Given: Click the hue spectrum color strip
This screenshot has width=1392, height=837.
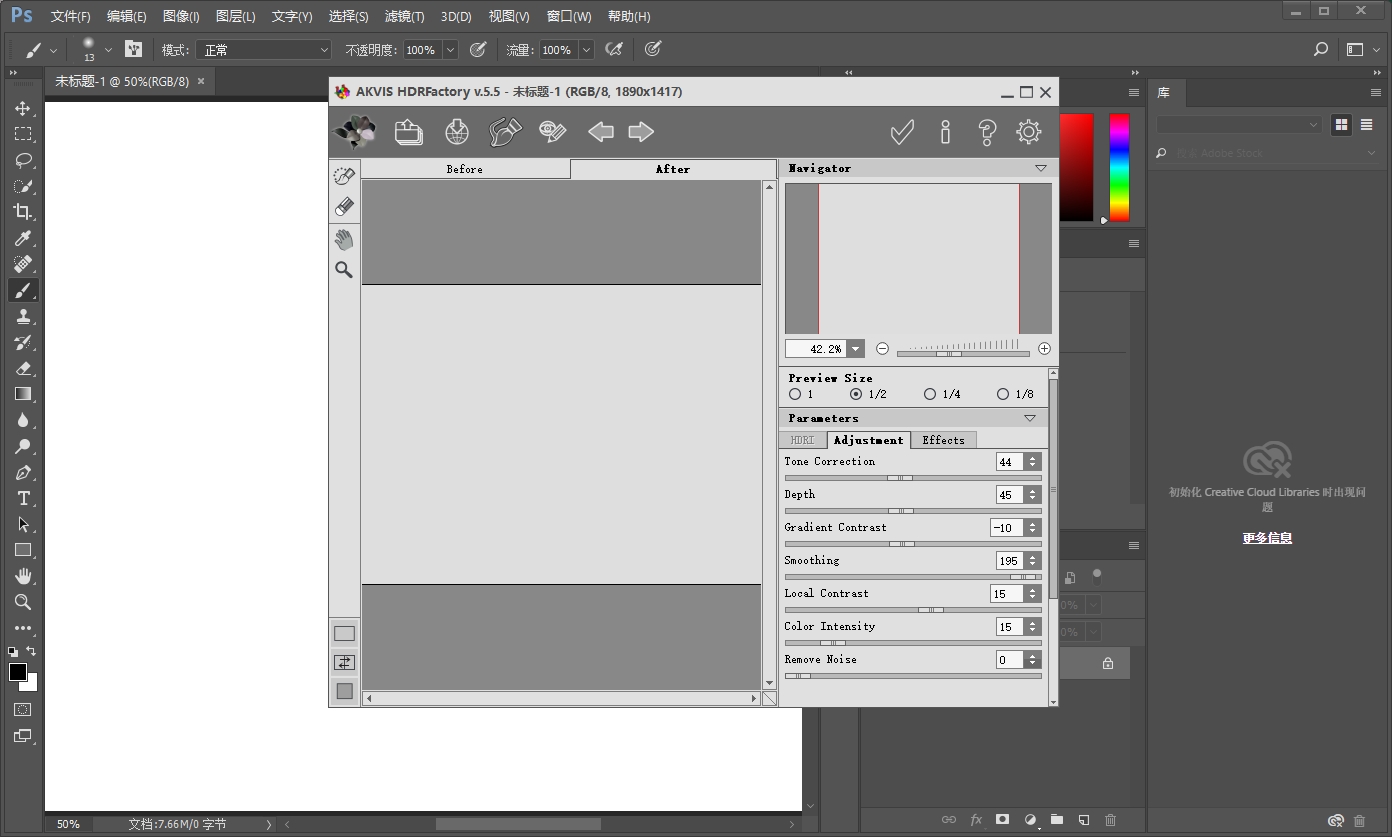Looking at the screenshot, I should click(1119, 167).
